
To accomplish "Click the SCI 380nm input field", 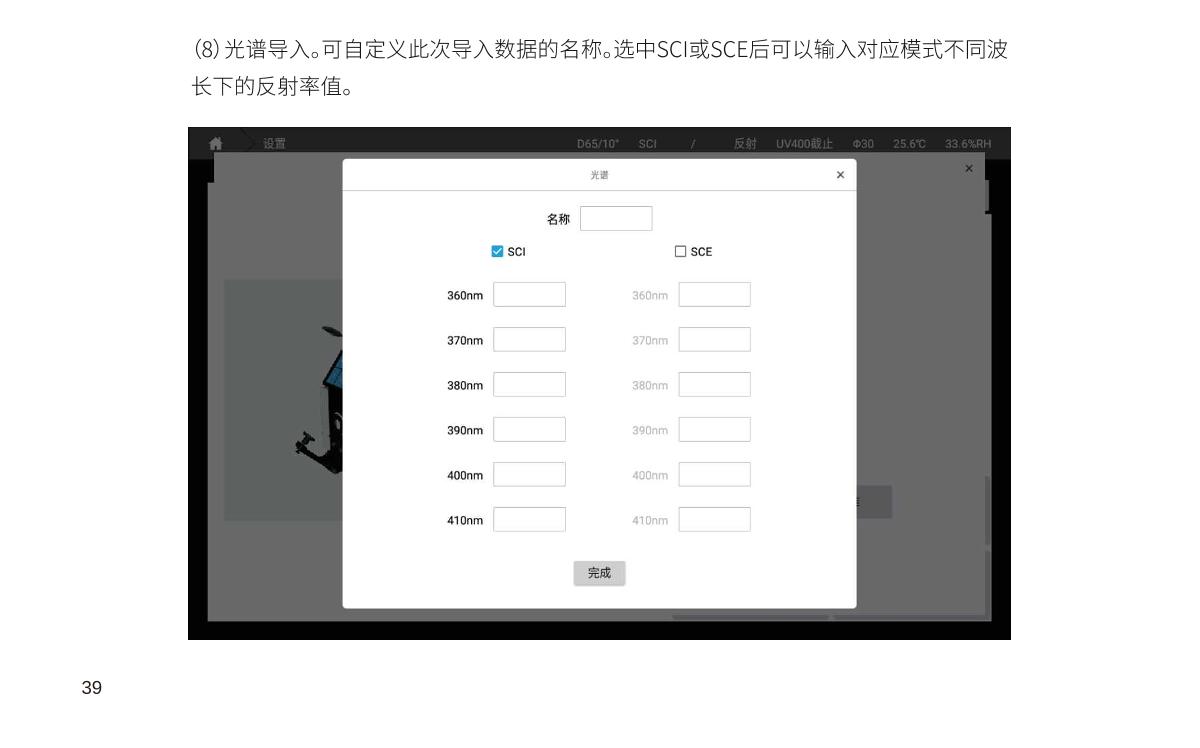I will 529,385.
